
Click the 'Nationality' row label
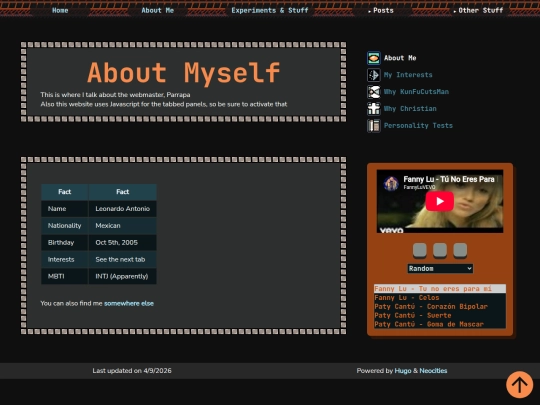click(x=64, y=226)
